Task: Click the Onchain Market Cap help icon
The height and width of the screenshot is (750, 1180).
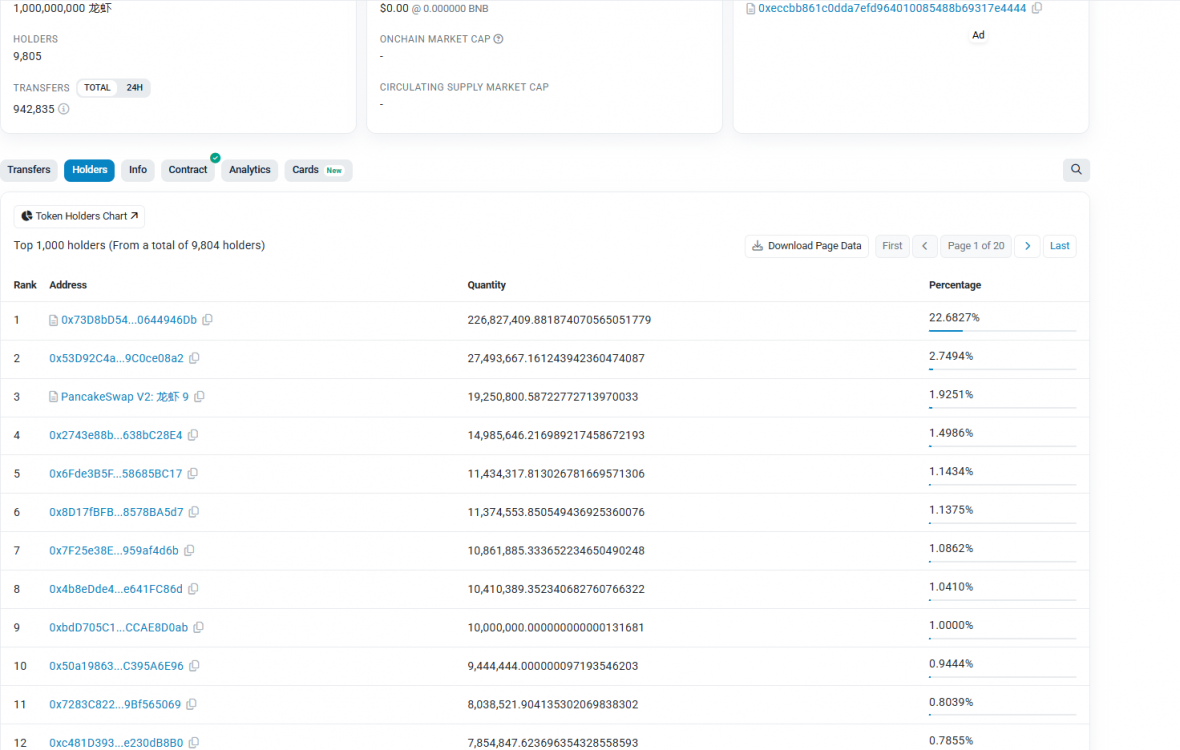Action: 498,39
